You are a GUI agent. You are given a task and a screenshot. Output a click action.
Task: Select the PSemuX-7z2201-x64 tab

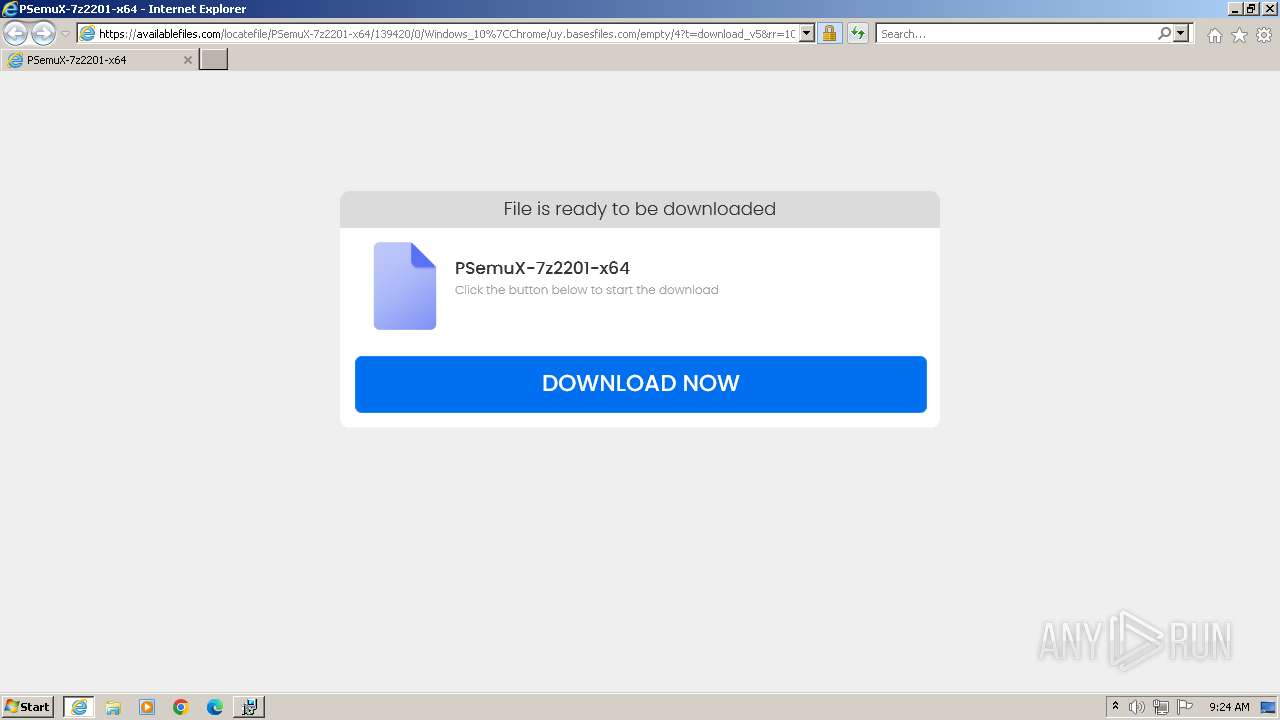click(100, 60)
